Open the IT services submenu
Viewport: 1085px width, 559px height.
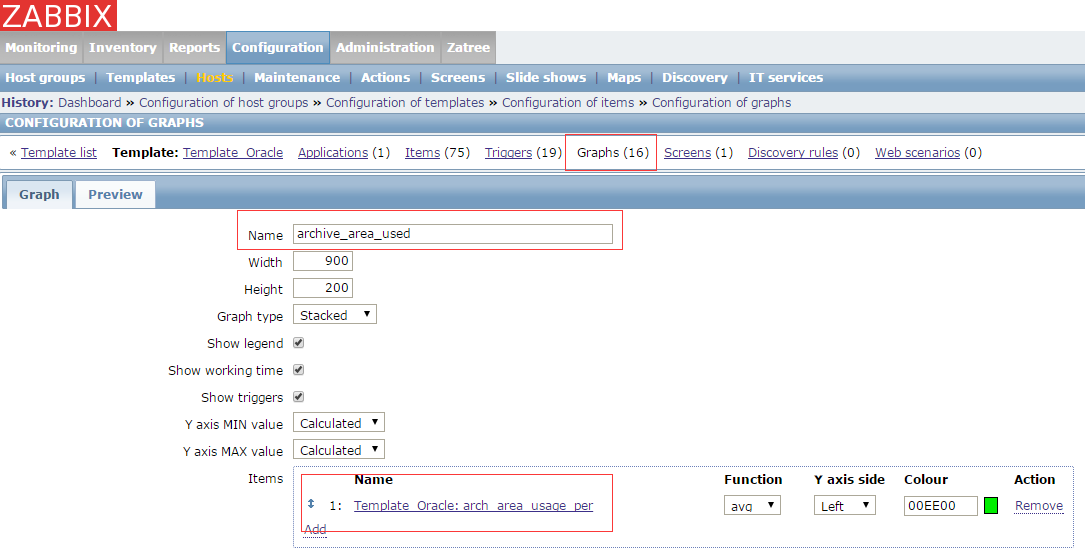coord(786,77)
